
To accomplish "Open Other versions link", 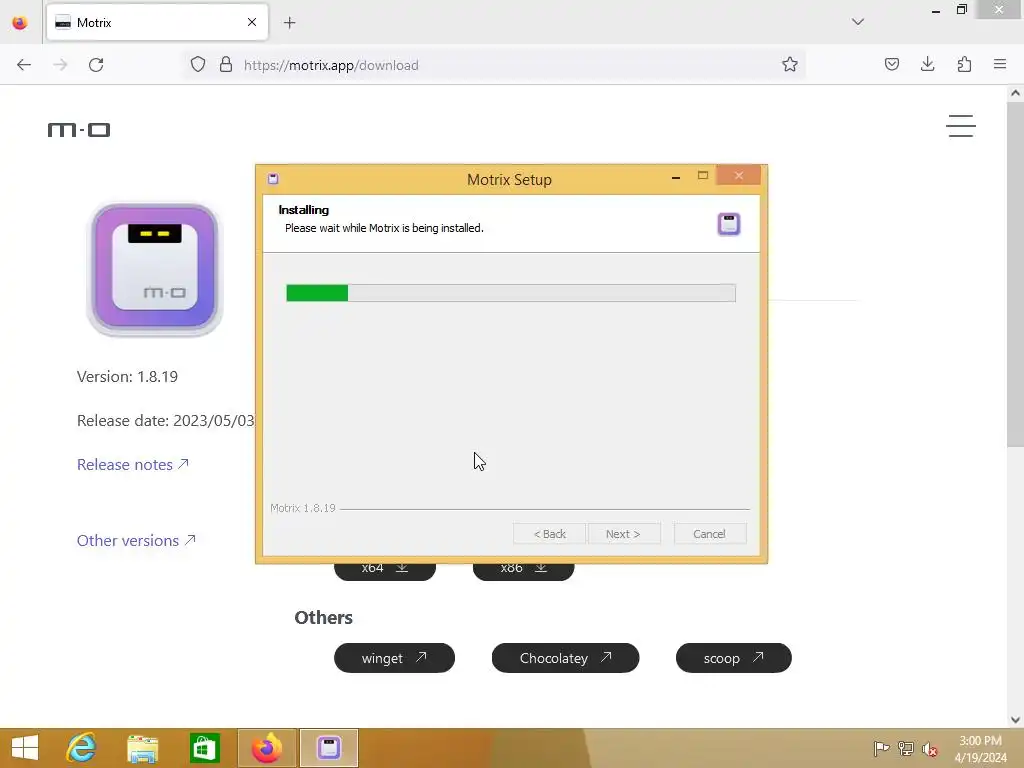I will [136, 541].
